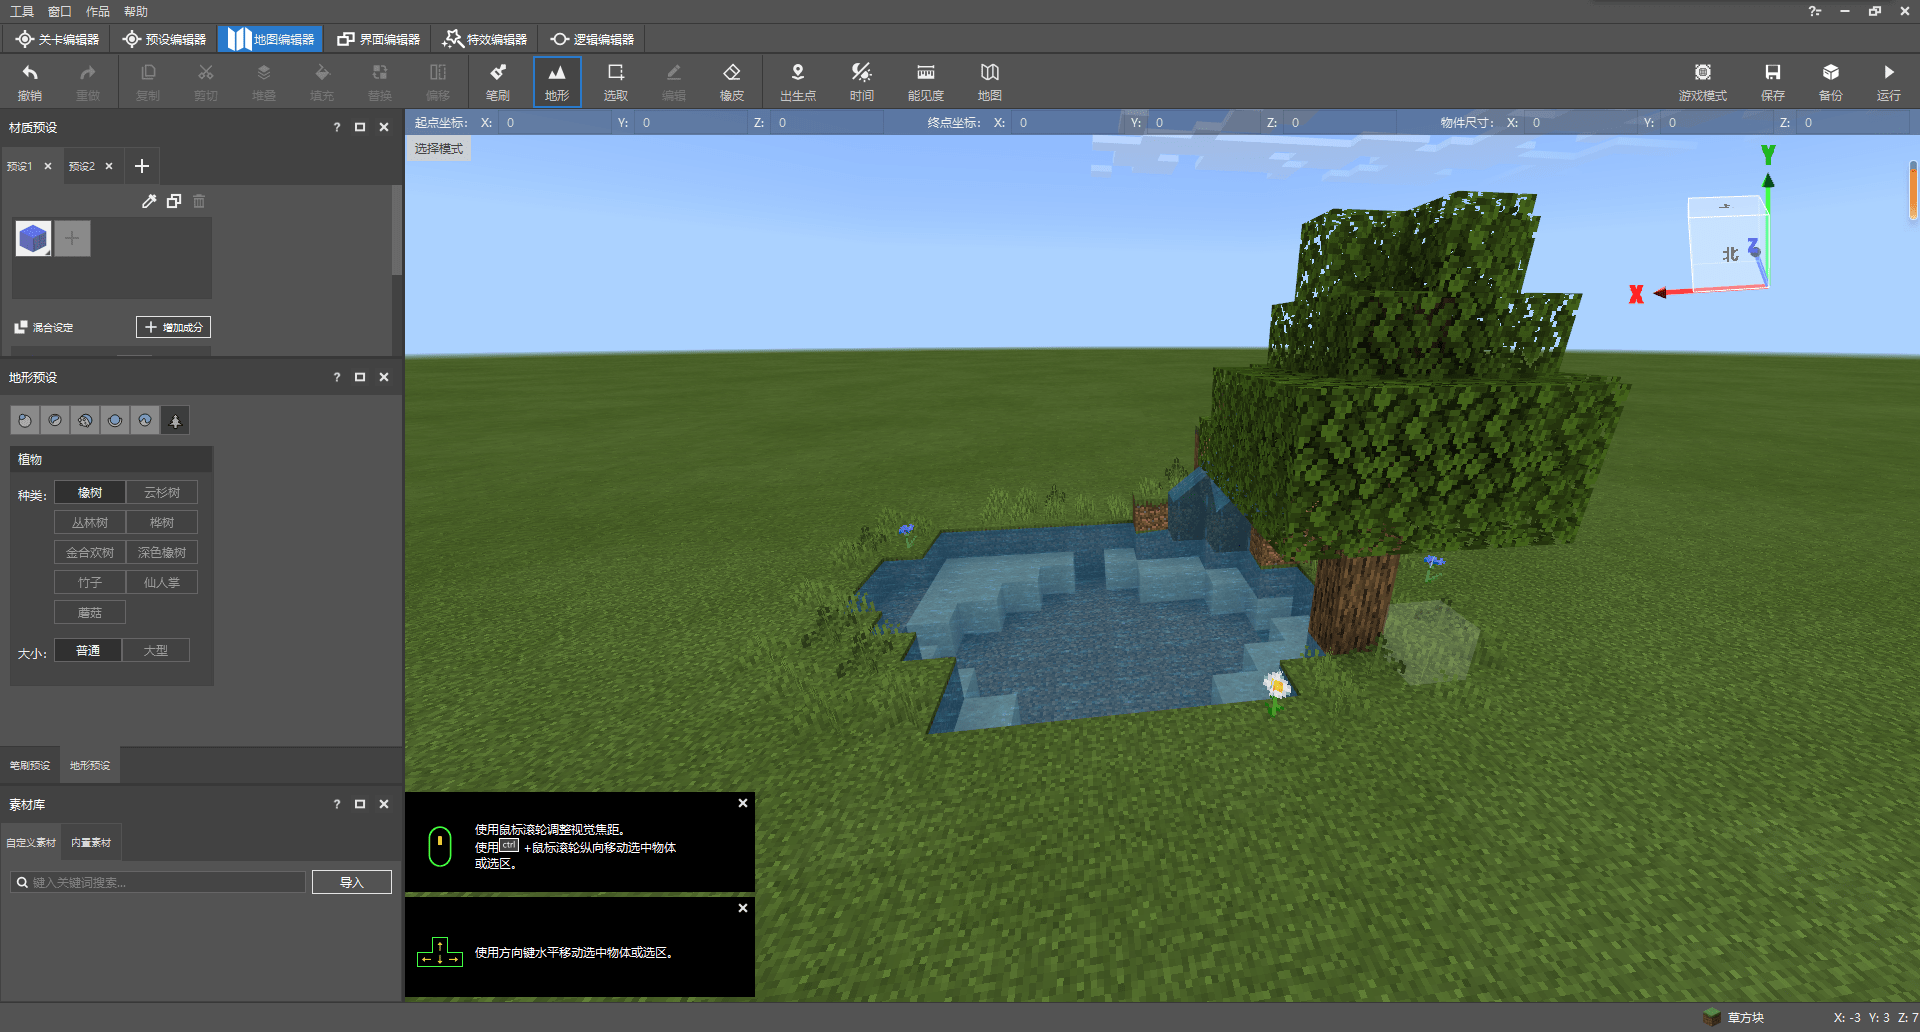
Task: Select the 橡树 tree type
Action: [x=90, y=492]
